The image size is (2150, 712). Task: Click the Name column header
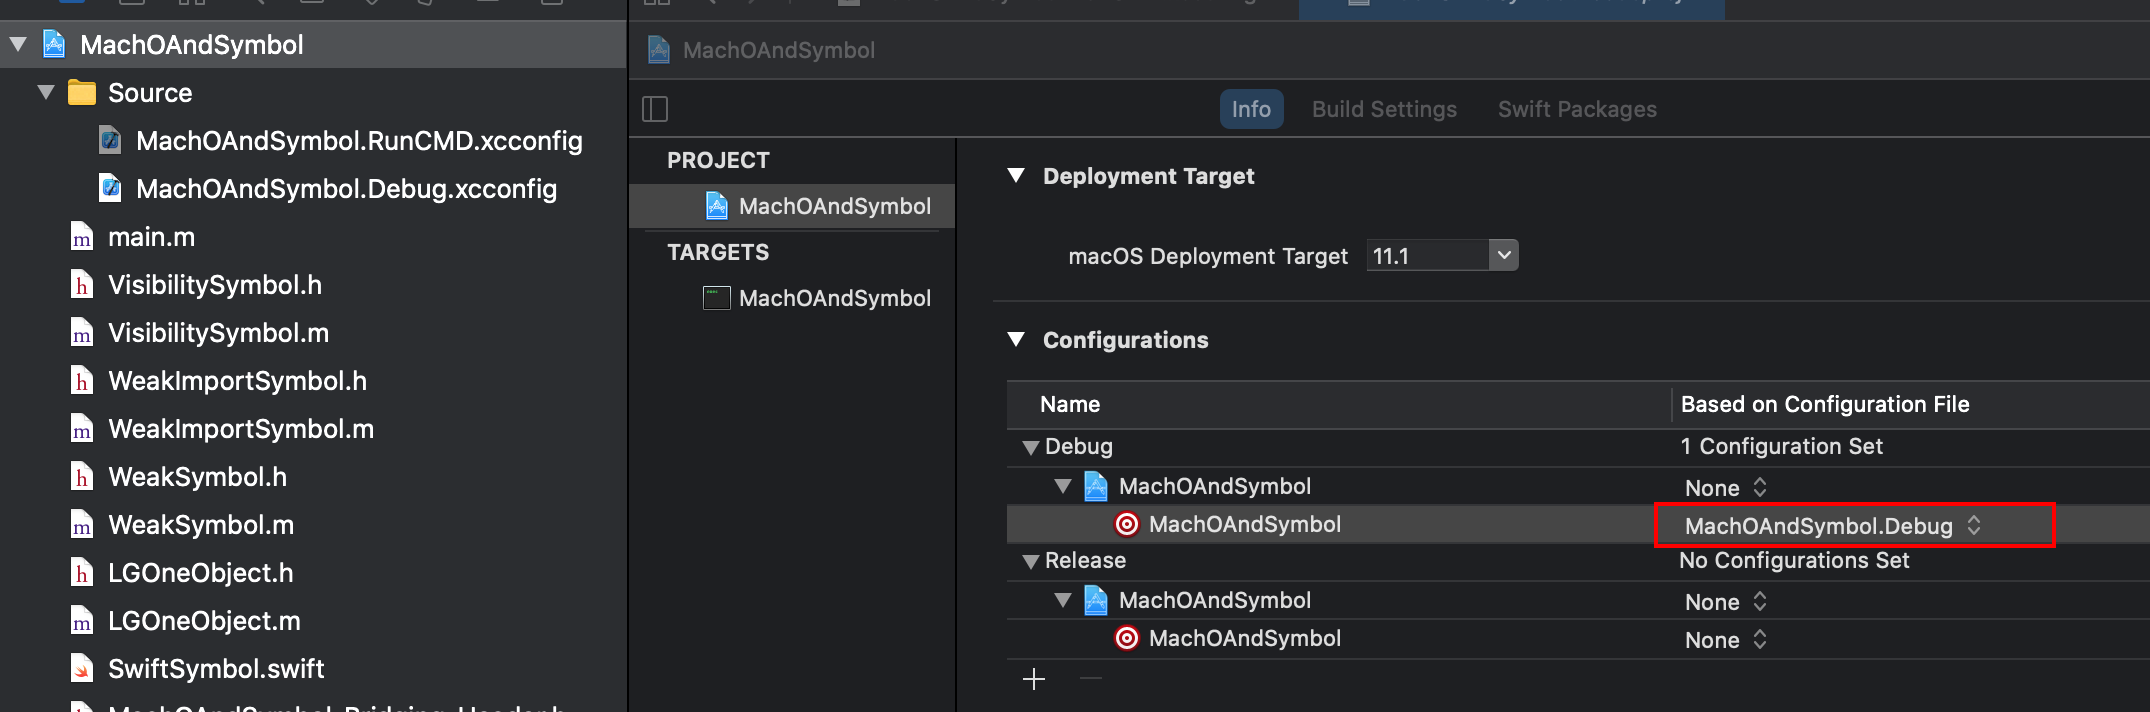point(1070,404)
